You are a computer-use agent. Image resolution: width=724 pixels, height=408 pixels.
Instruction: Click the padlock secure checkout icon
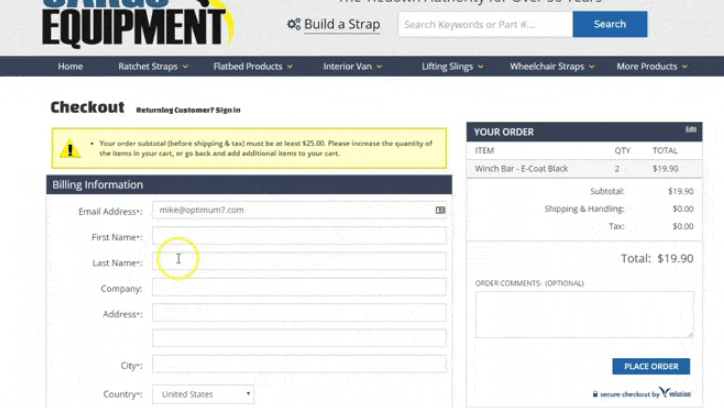(595, 394)
